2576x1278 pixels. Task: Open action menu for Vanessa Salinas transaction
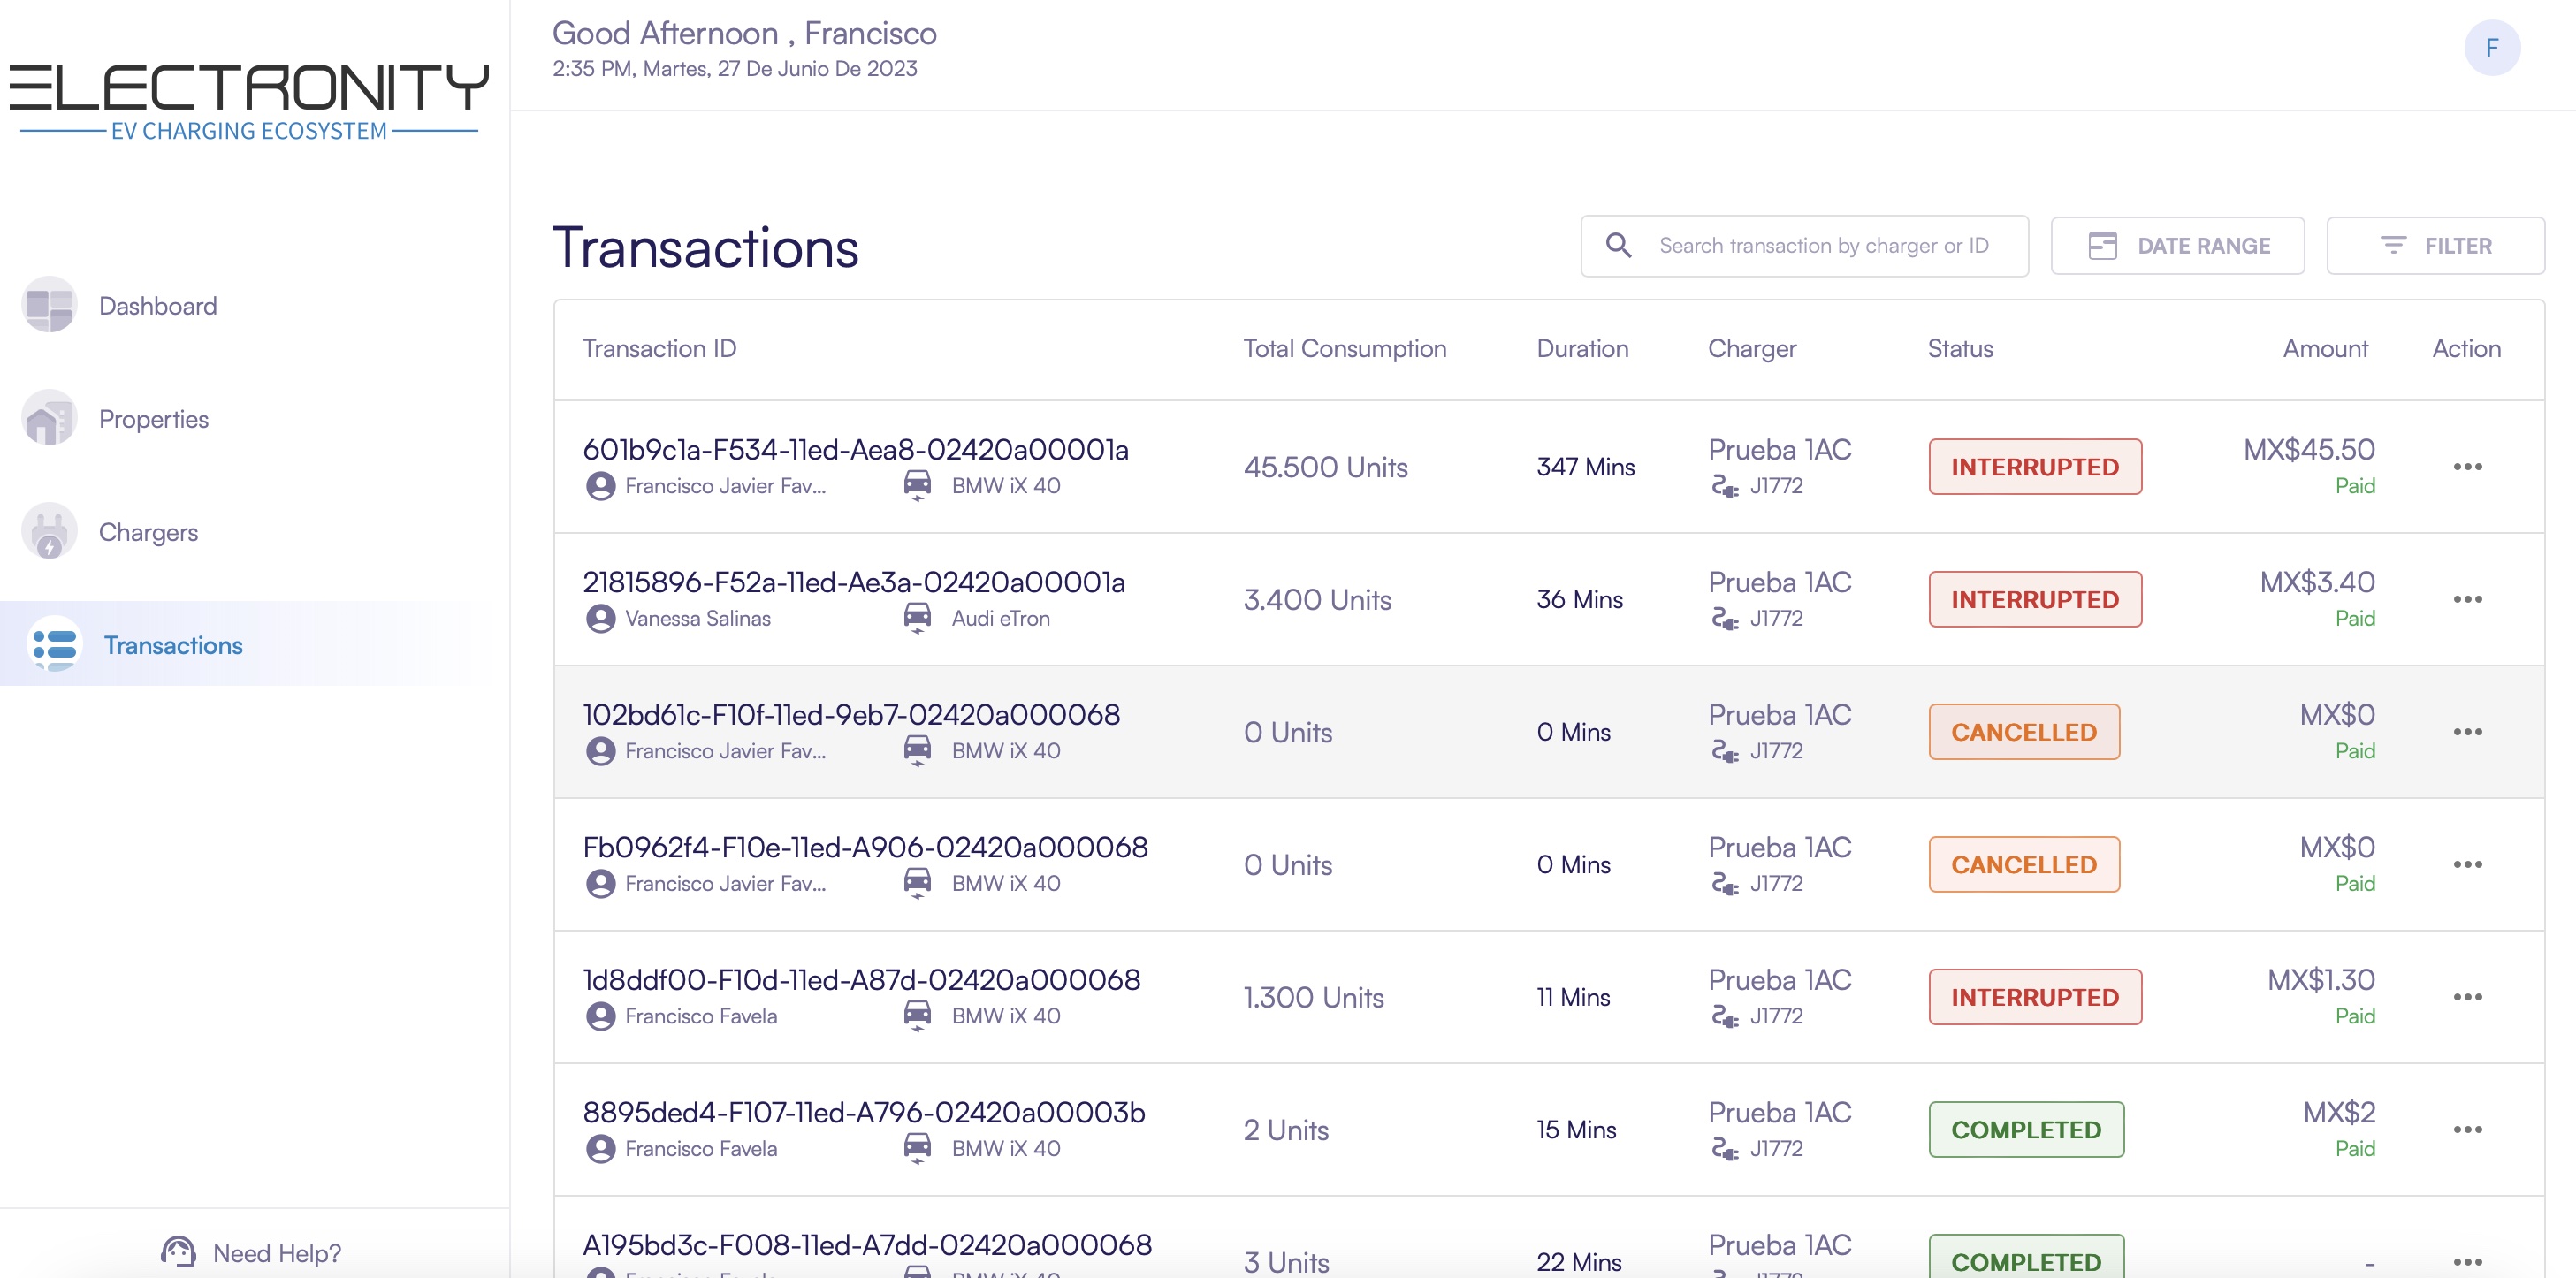[2467, 599]
